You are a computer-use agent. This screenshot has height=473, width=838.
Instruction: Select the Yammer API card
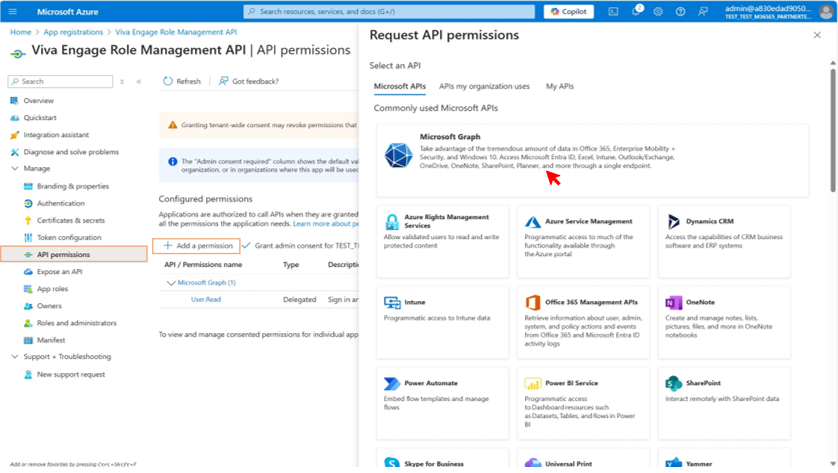point(724,460)
